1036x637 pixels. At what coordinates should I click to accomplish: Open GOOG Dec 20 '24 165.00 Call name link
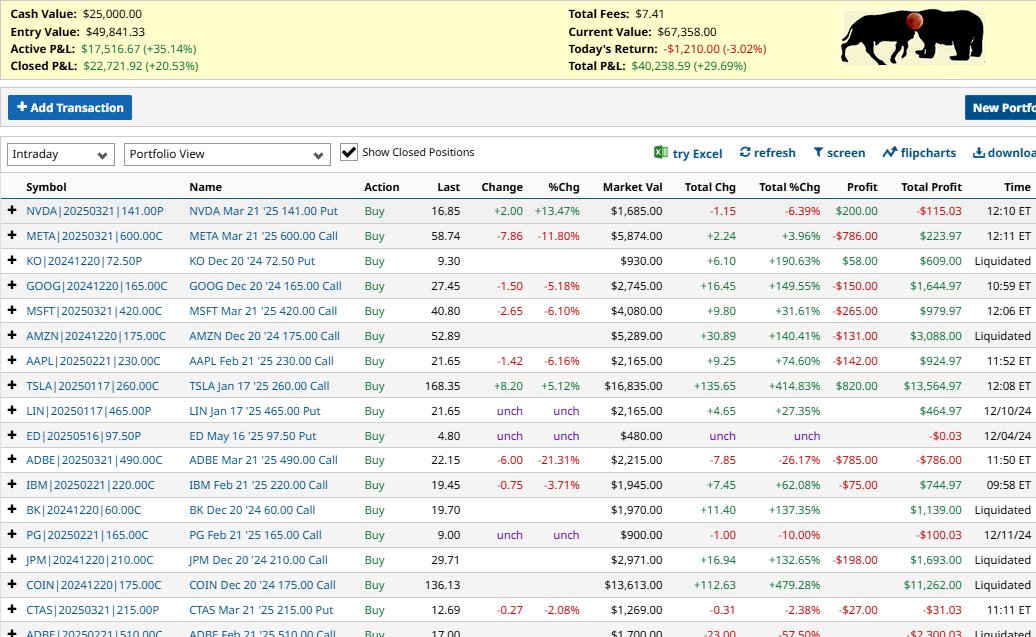pos(265,286)
